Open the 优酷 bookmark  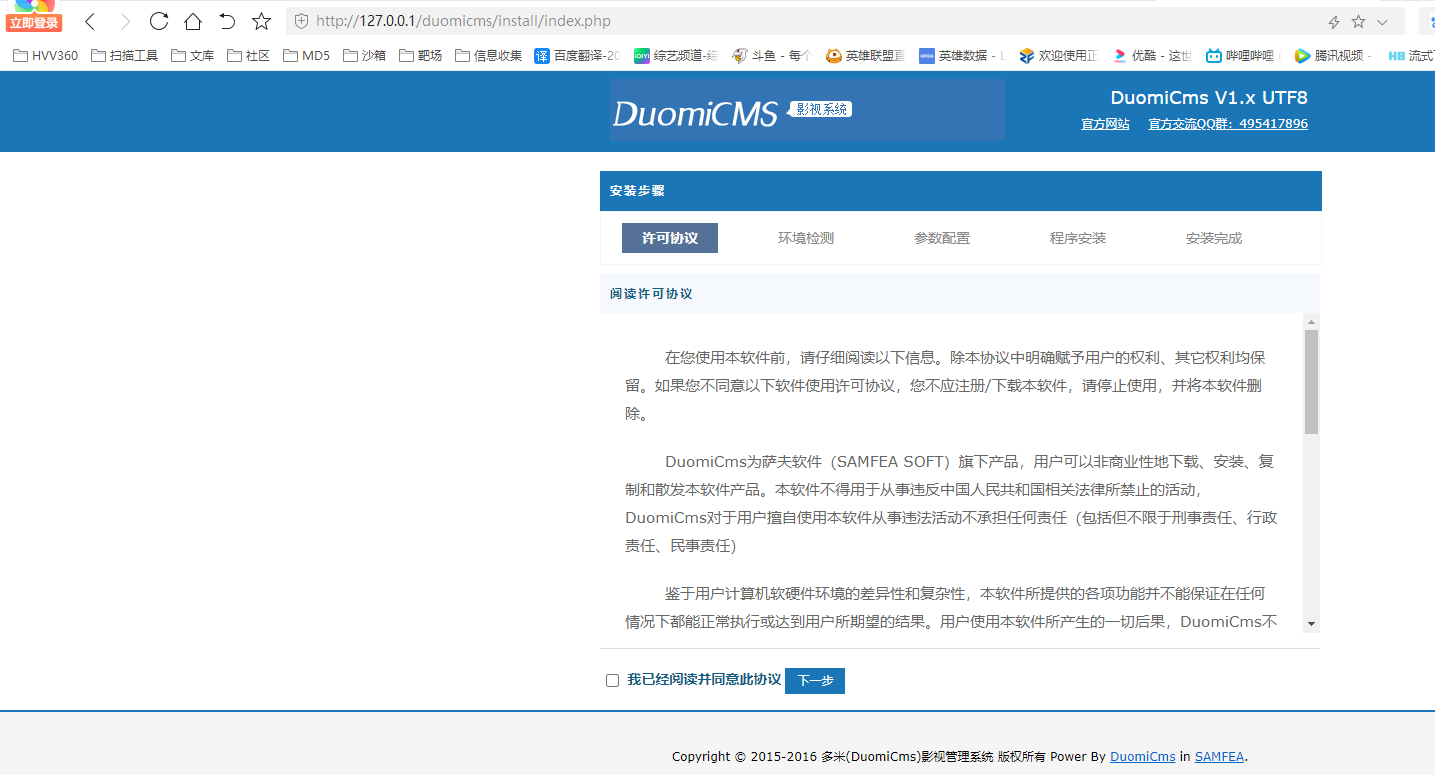click(1152, 56)
